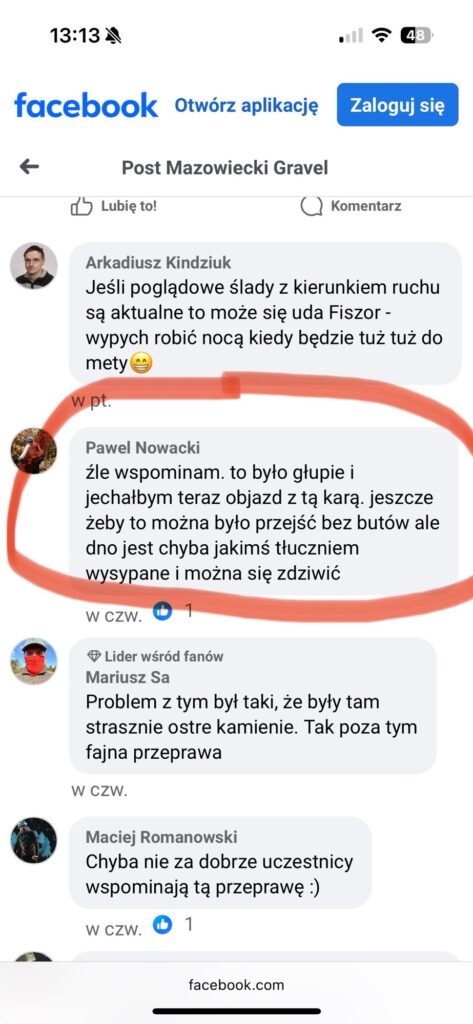Tap the facebook.com address bar
Viewport: 473px width, 1024px height.
(236, 985)
